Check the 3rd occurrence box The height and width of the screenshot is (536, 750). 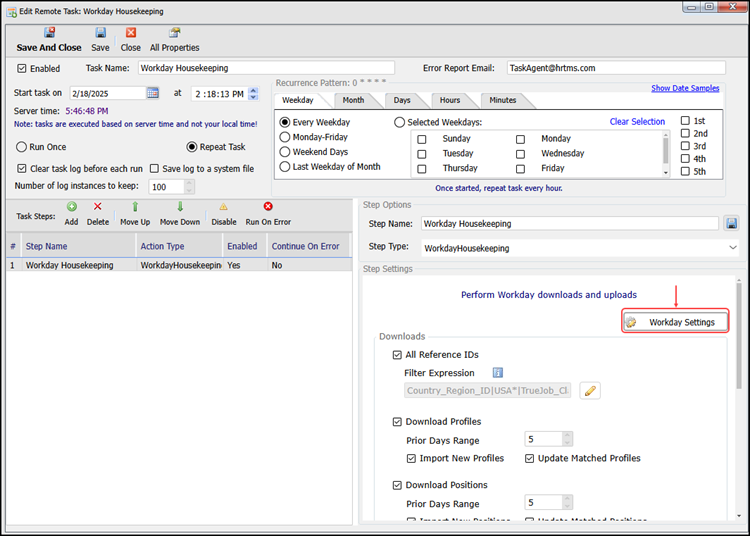[x=685, y=146]
